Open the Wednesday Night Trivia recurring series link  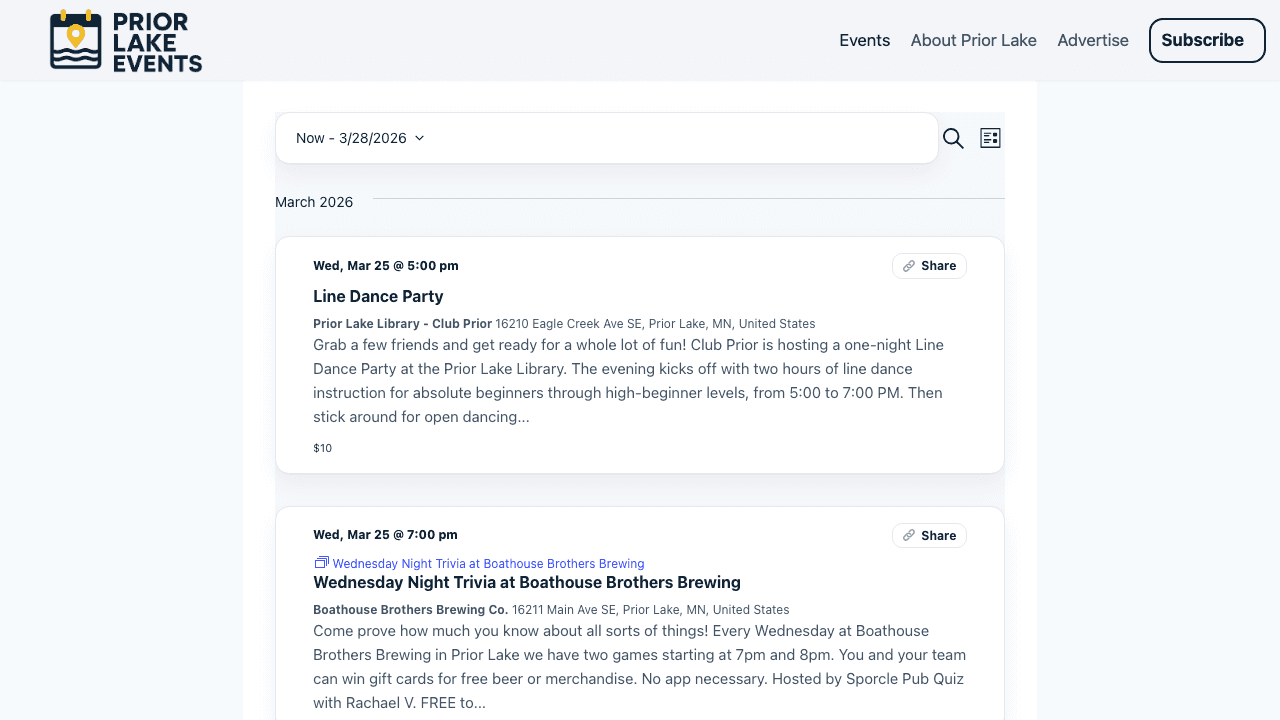click(x=487, y=563)
